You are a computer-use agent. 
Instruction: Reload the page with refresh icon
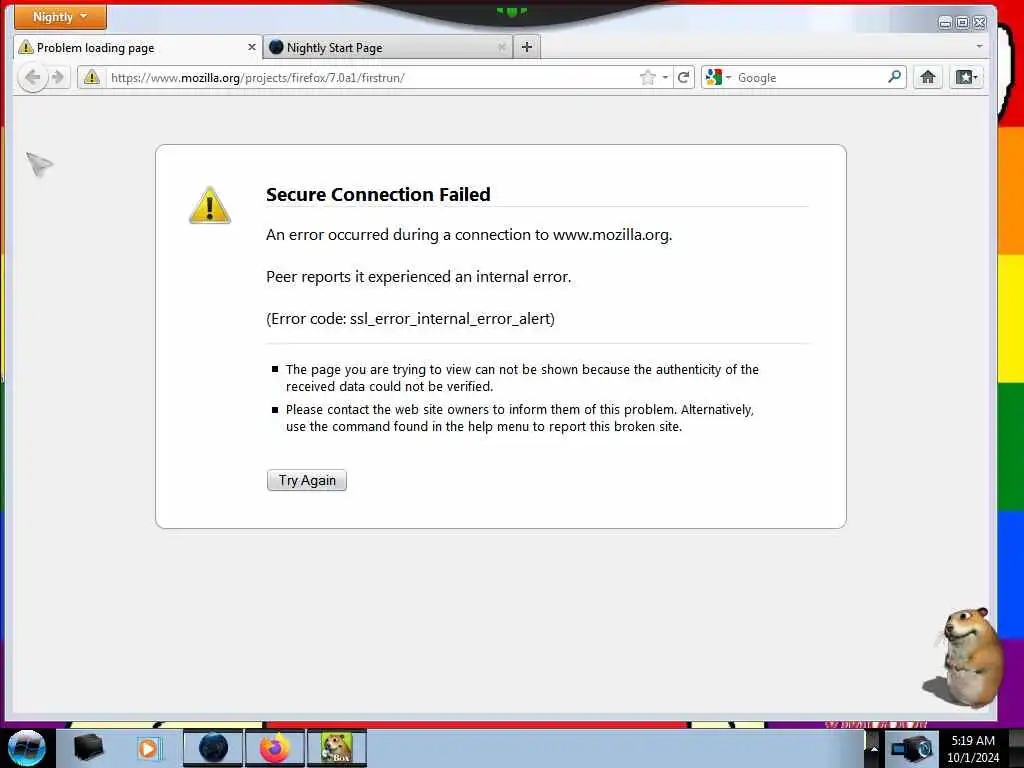pos(684,78)
